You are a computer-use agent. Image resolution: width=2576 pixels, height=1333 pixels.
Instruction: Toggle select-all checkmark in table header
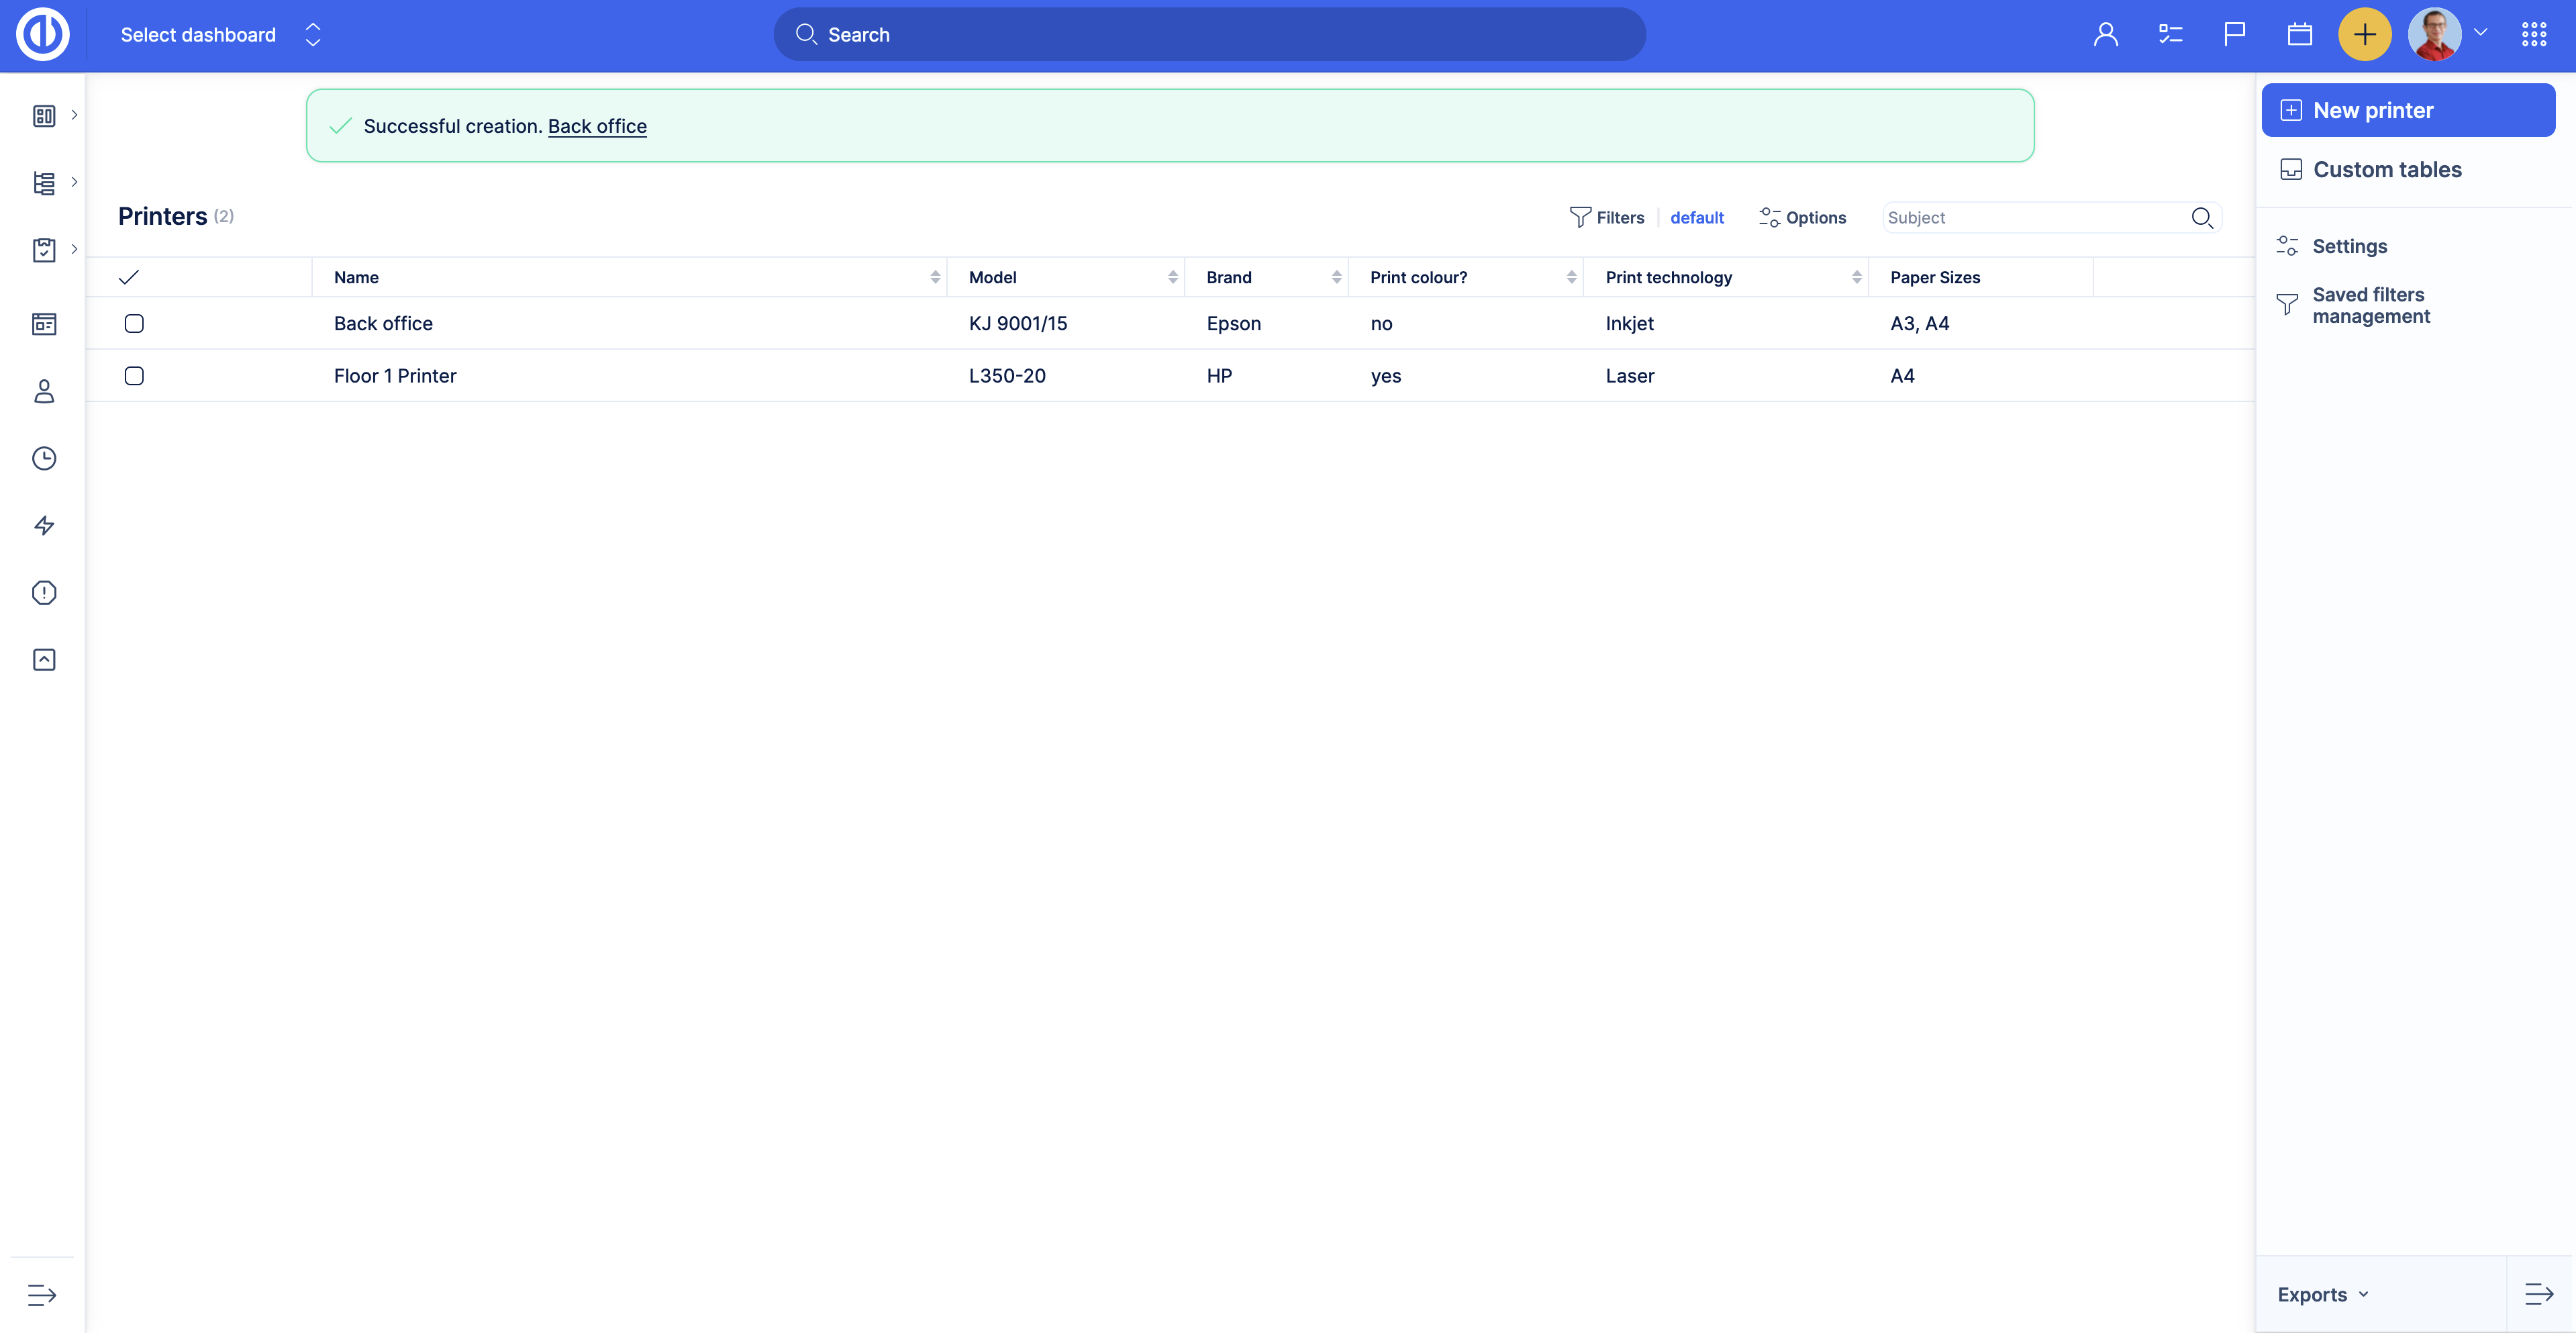[x=129, y=277]
